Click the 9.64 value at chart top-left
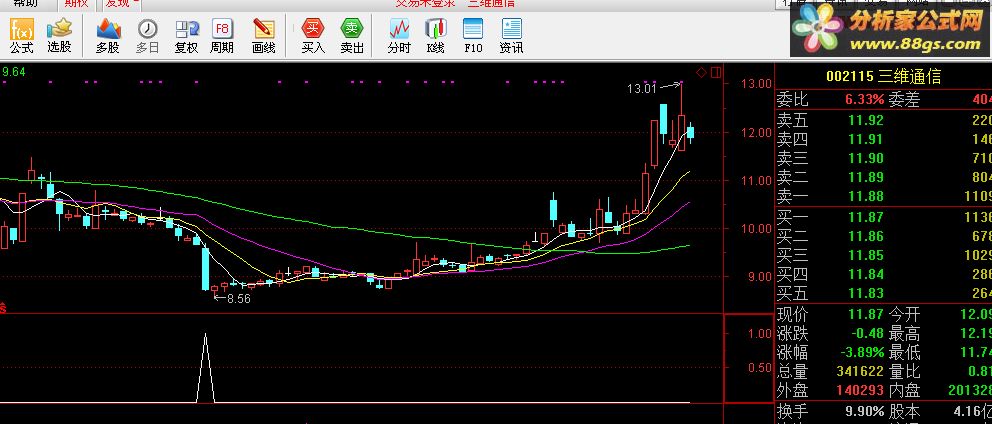The height and width of the screenshot is (424, 992). click(13, 72)
